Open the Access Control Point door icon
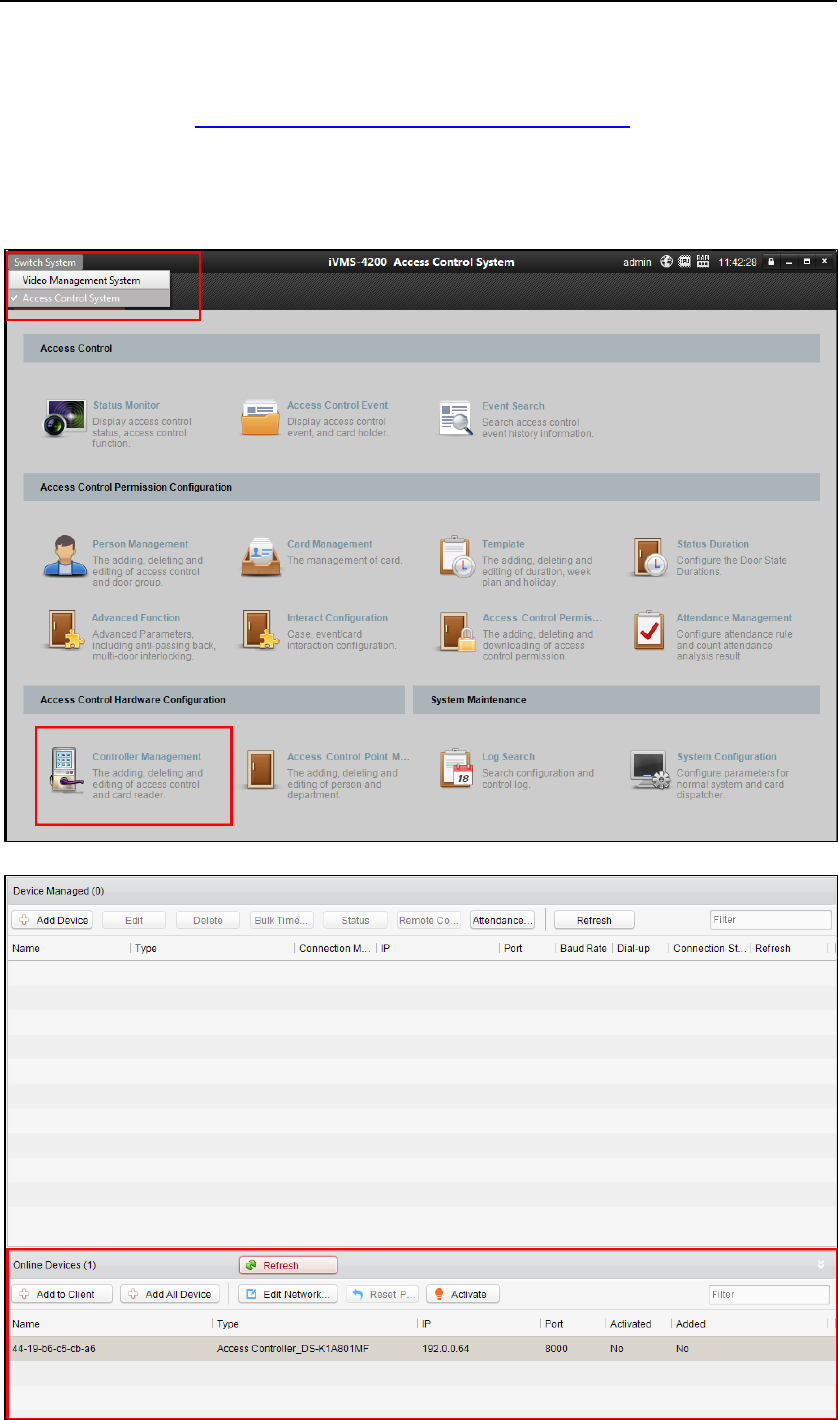The image size is (838, 1420). (261, 771)
